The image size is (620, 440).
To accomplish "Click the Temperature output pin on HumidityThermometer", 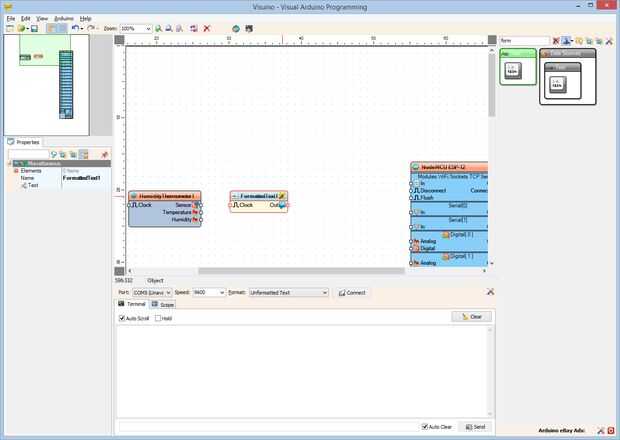I will tap(201, 212).
